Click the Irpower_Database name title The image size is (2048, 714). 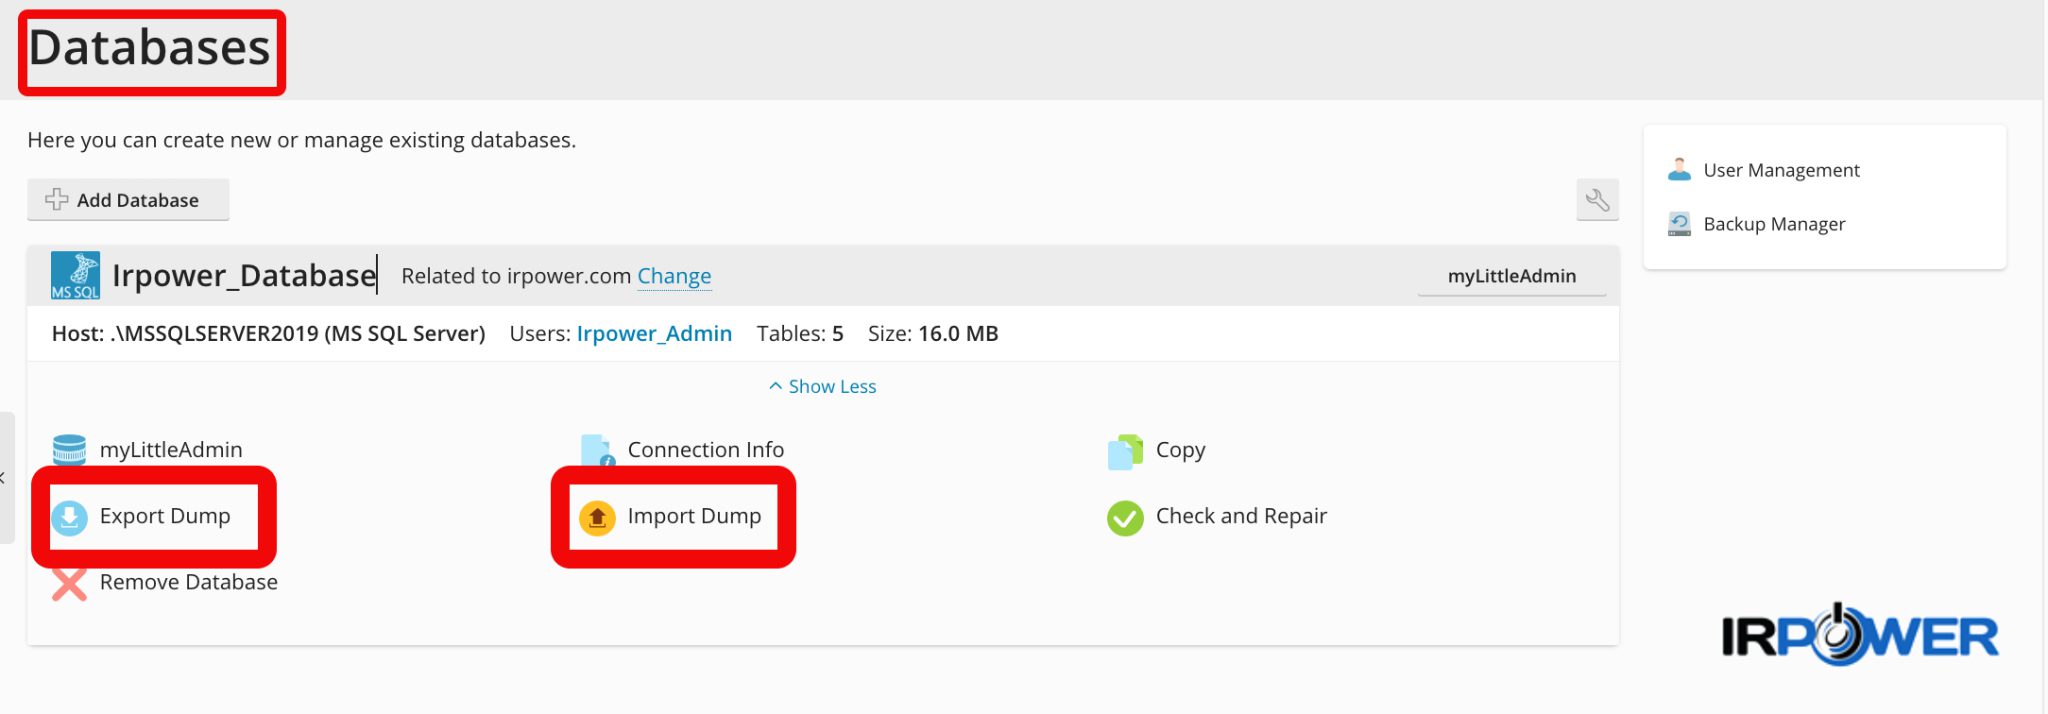pyautogui.click(x=244, y=276)
